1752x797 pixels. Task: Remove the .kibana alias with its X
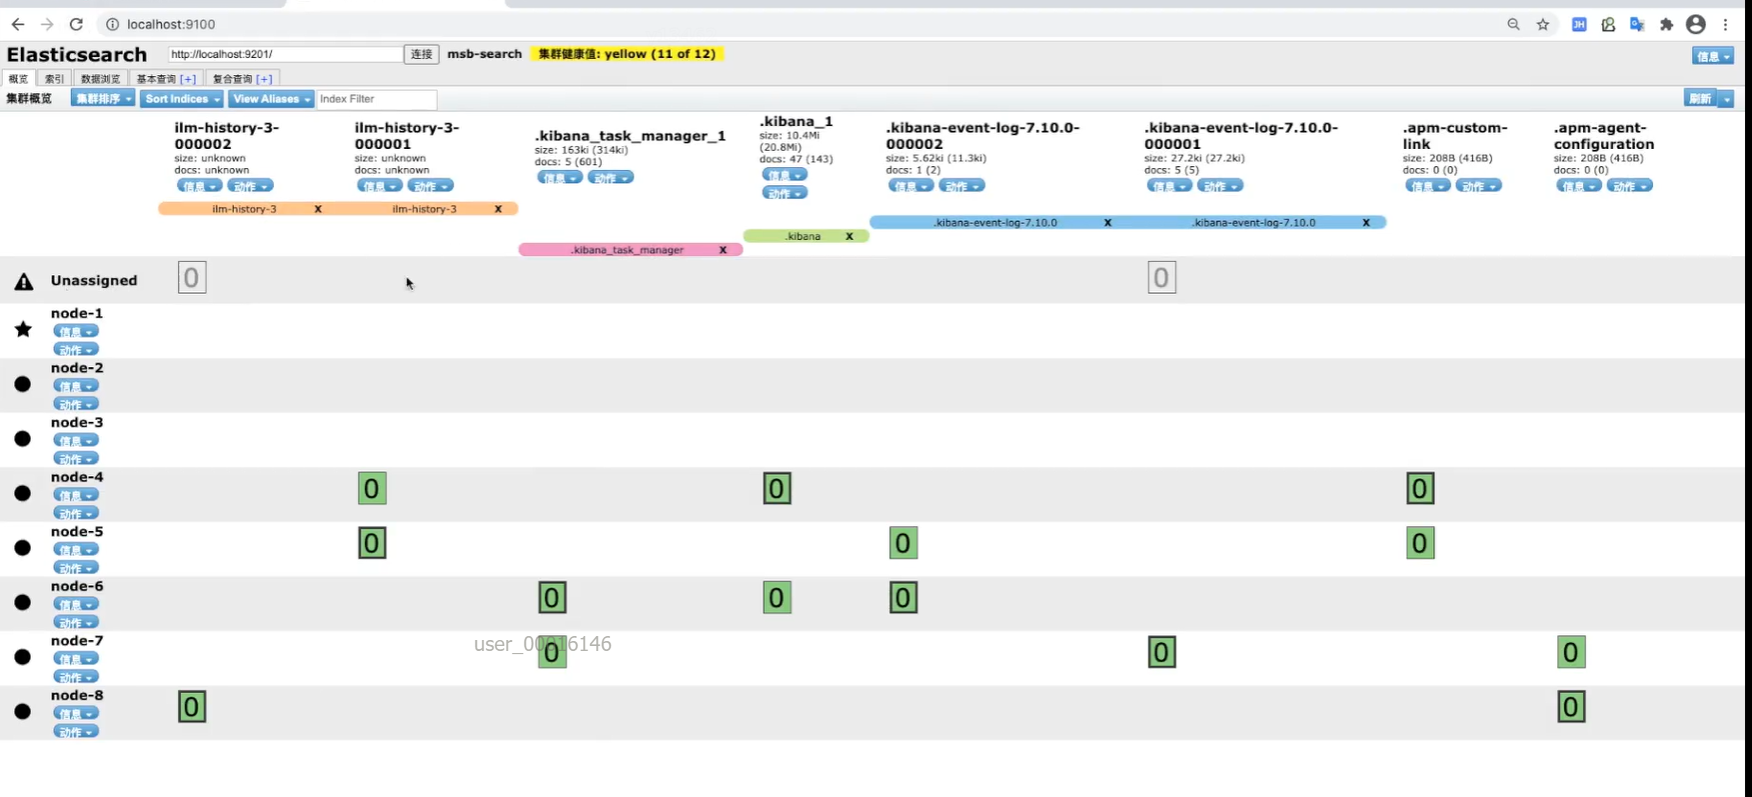tap(849, 236)
